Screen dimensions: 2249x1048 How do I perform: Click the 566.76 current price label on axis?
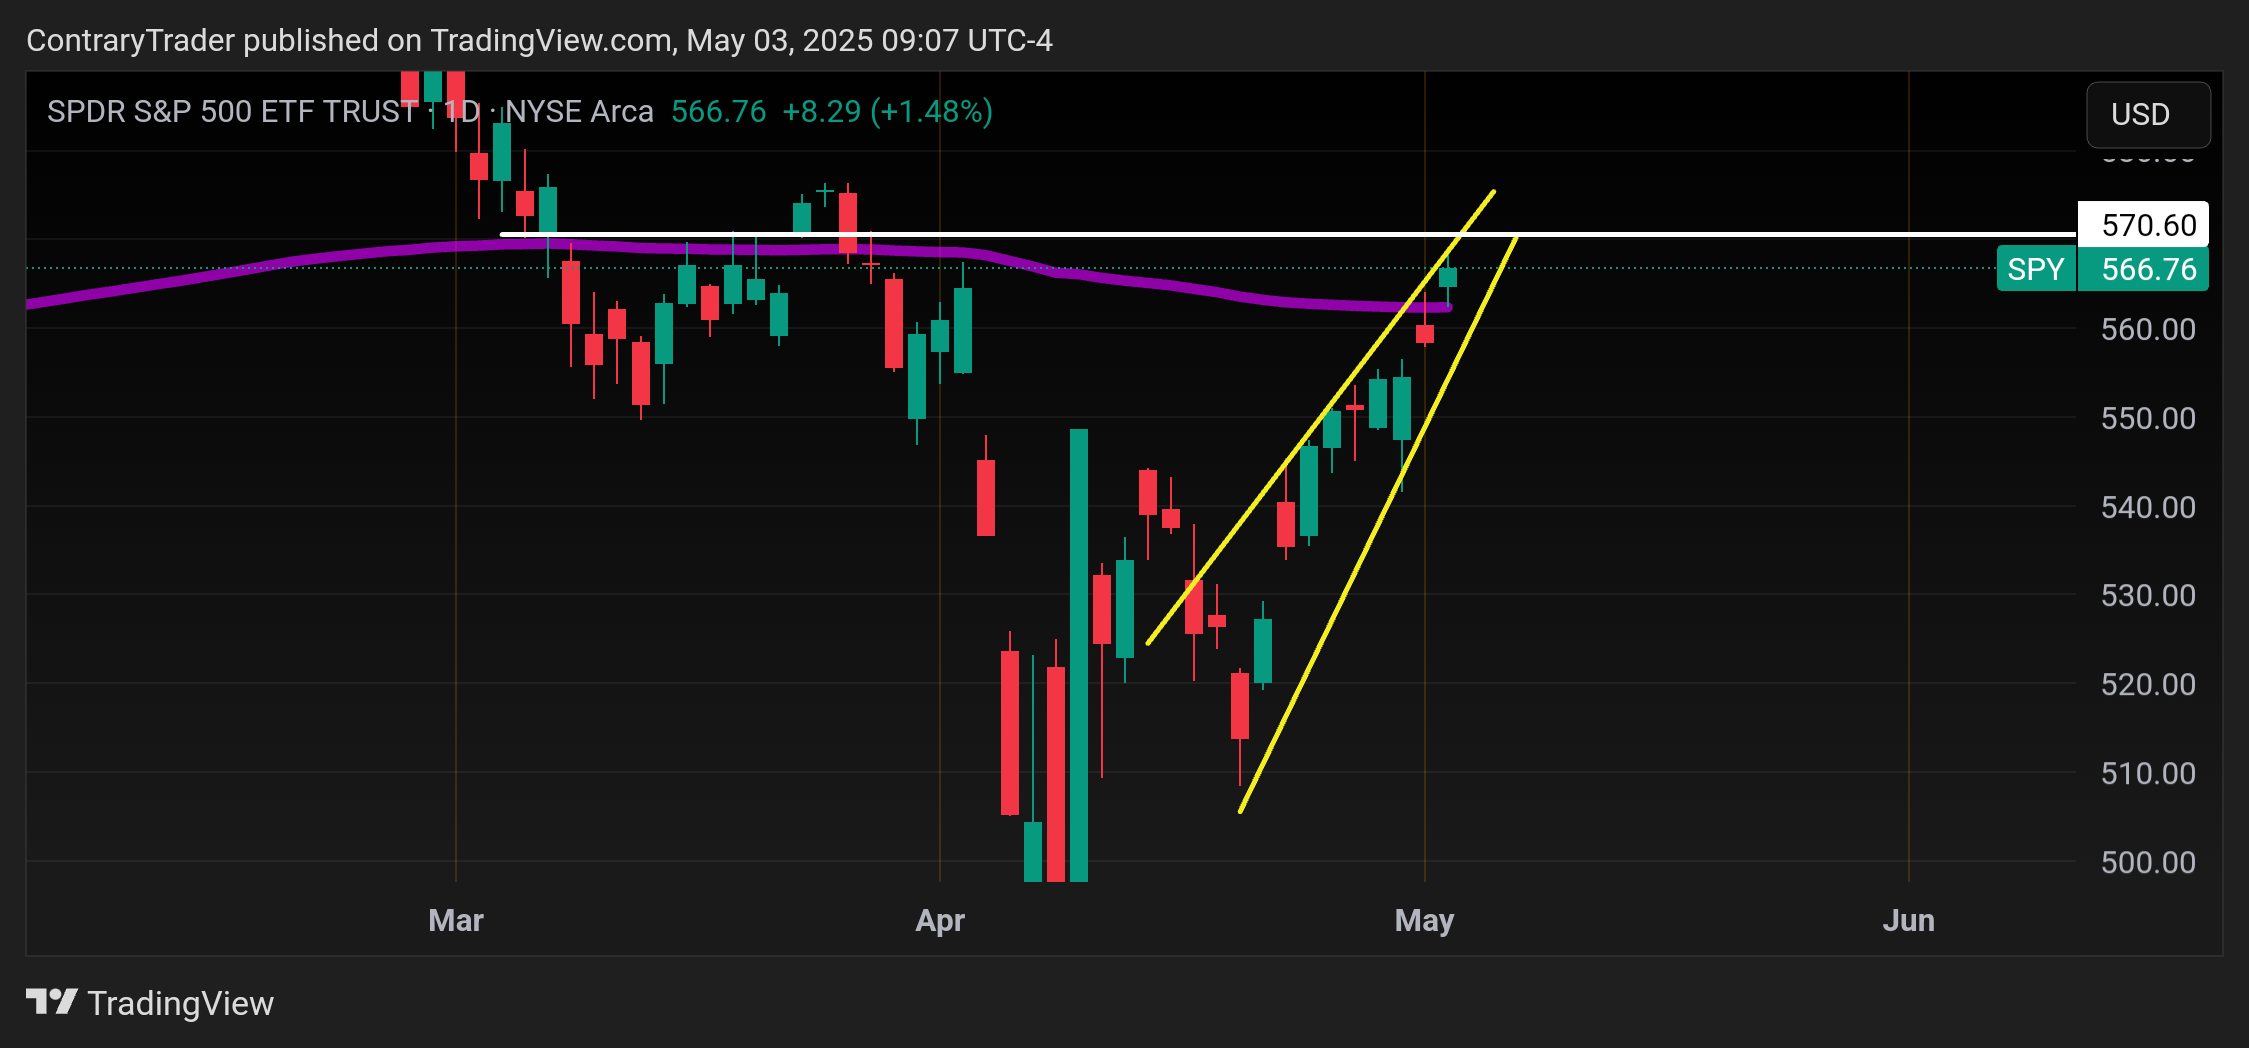(2143, 269)
